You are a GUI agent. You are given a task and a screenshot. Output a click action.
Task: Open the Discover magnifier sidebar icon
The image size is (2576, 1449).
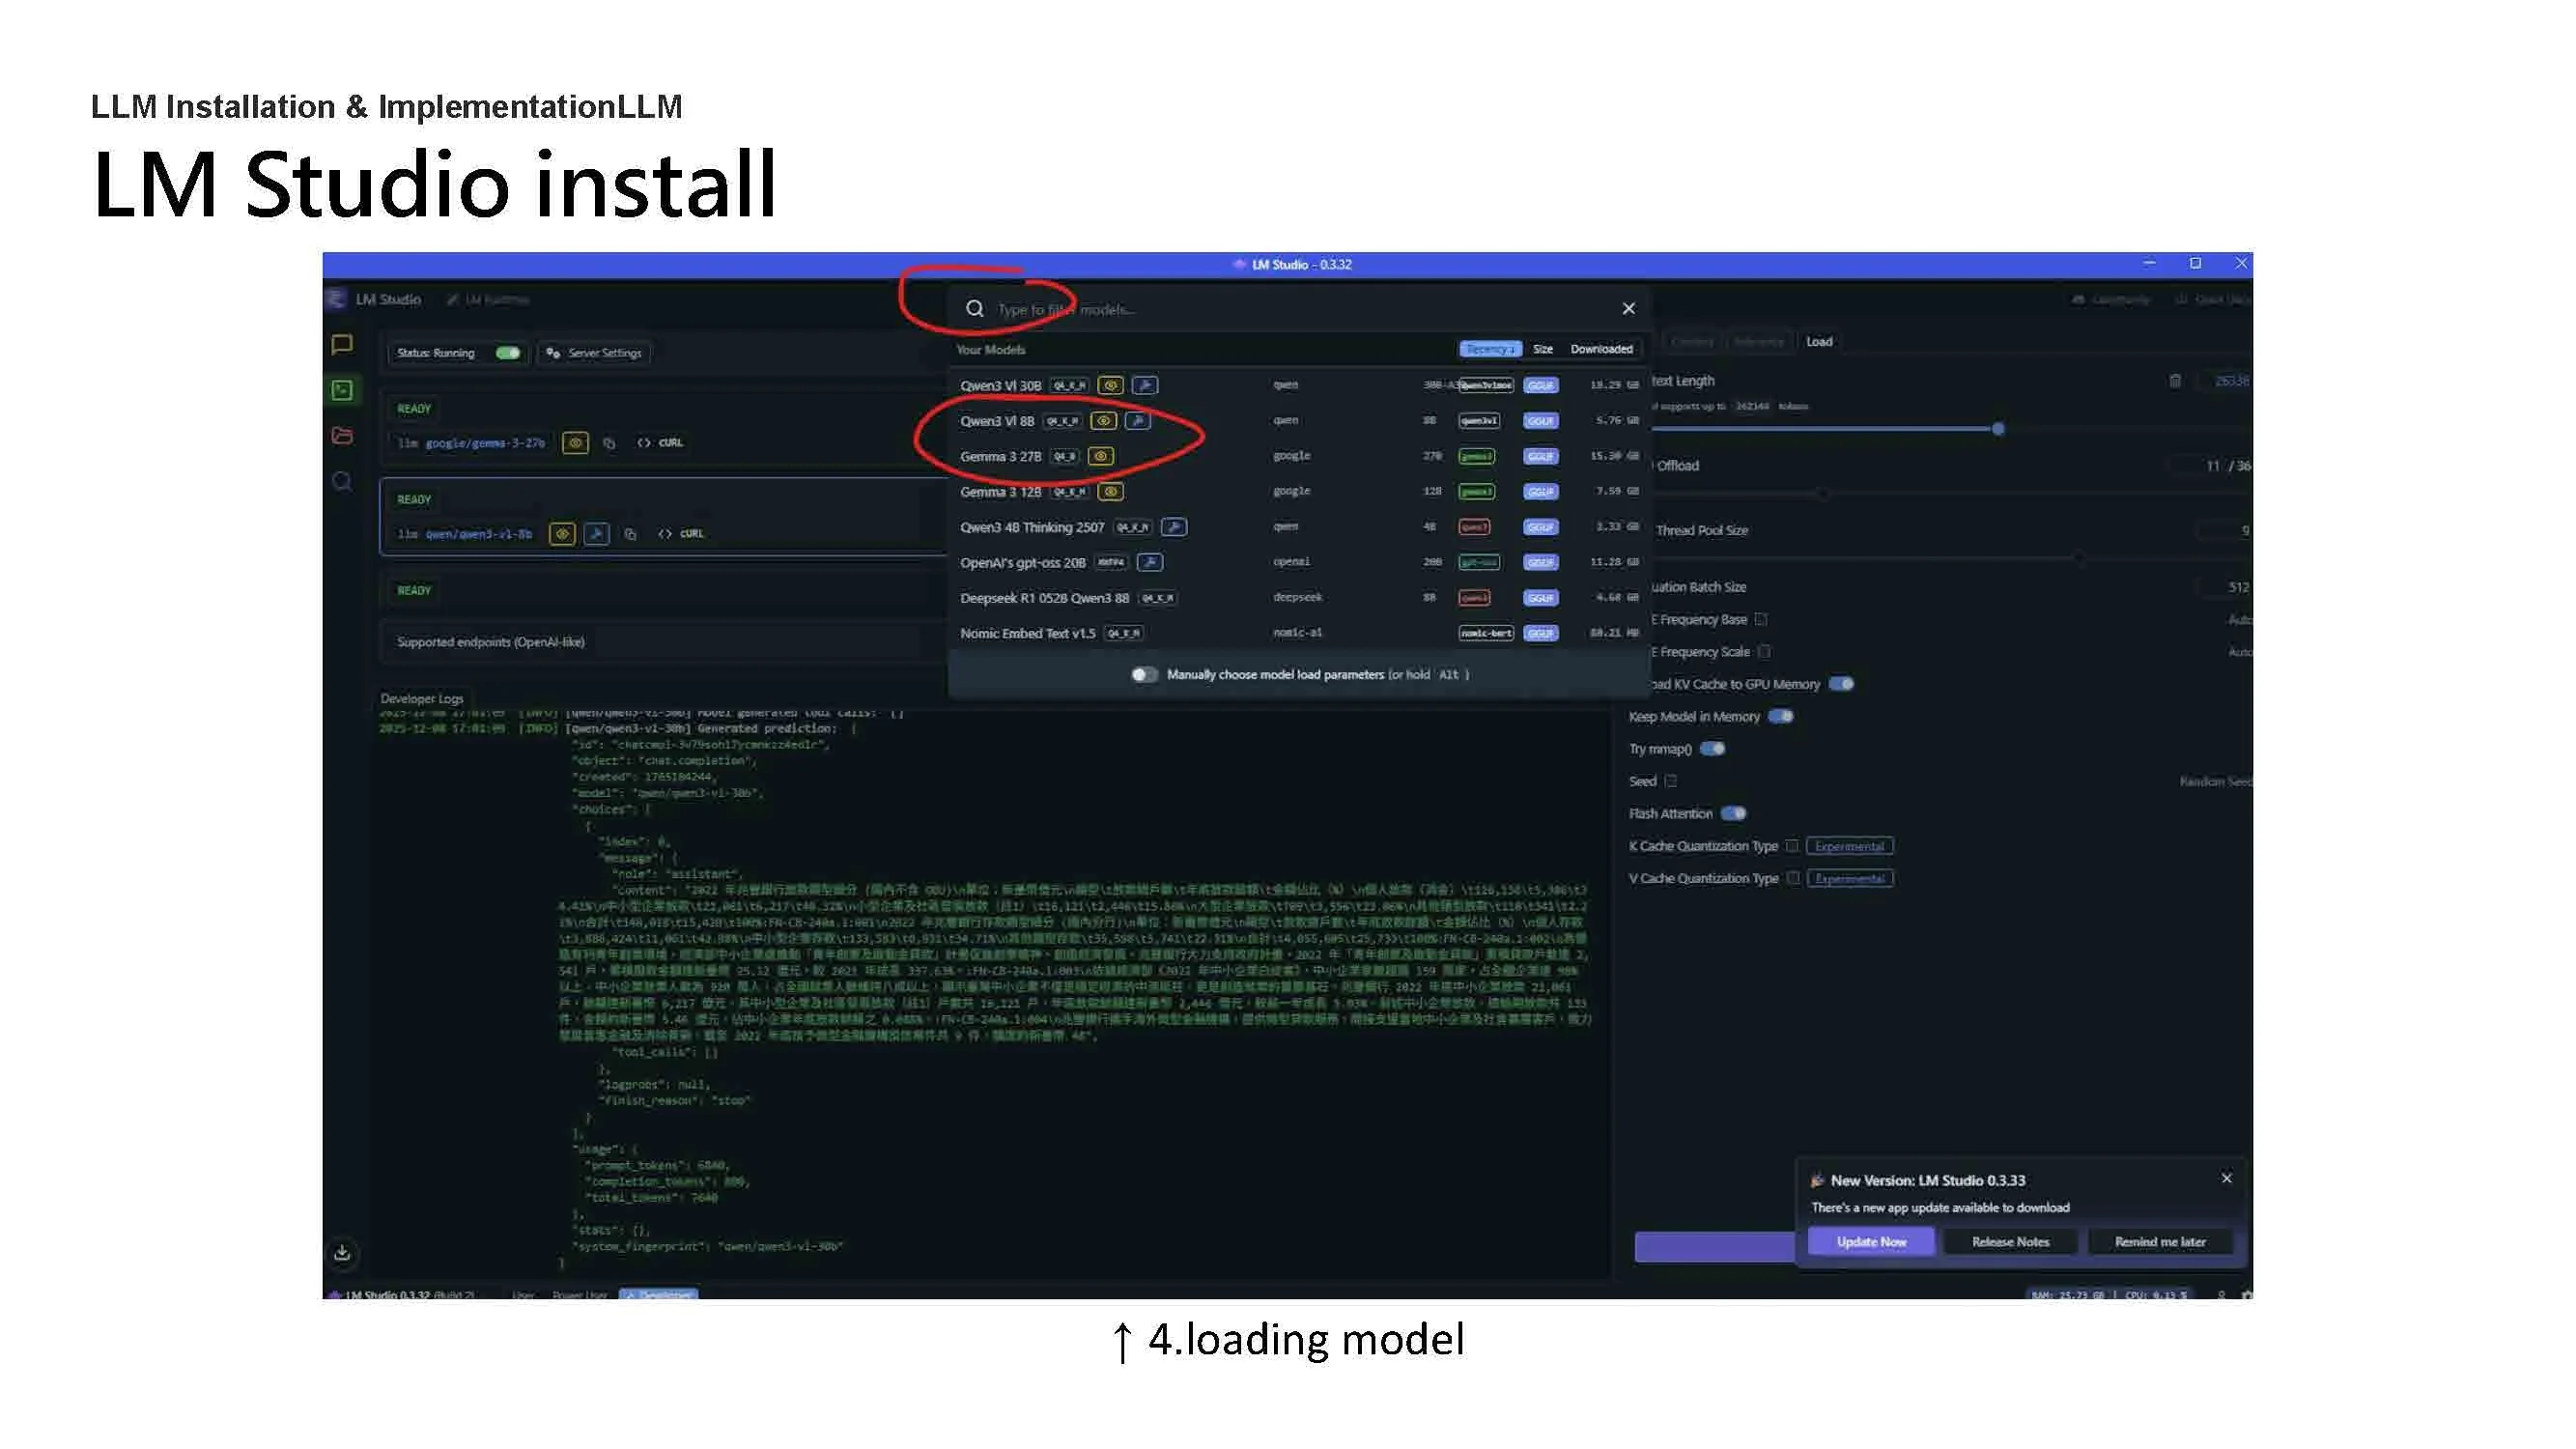point(342,482)
